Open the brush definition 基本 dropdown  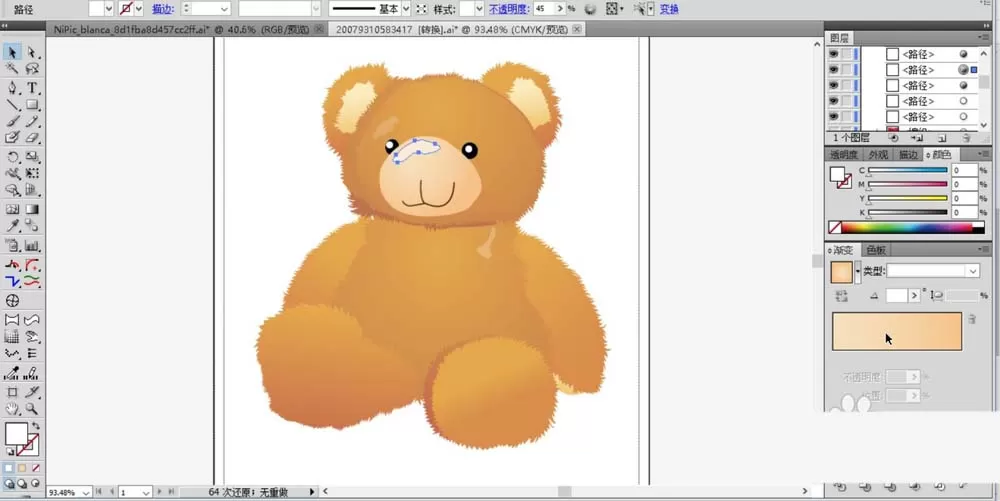pyautogui.click(x=406, y=9)
